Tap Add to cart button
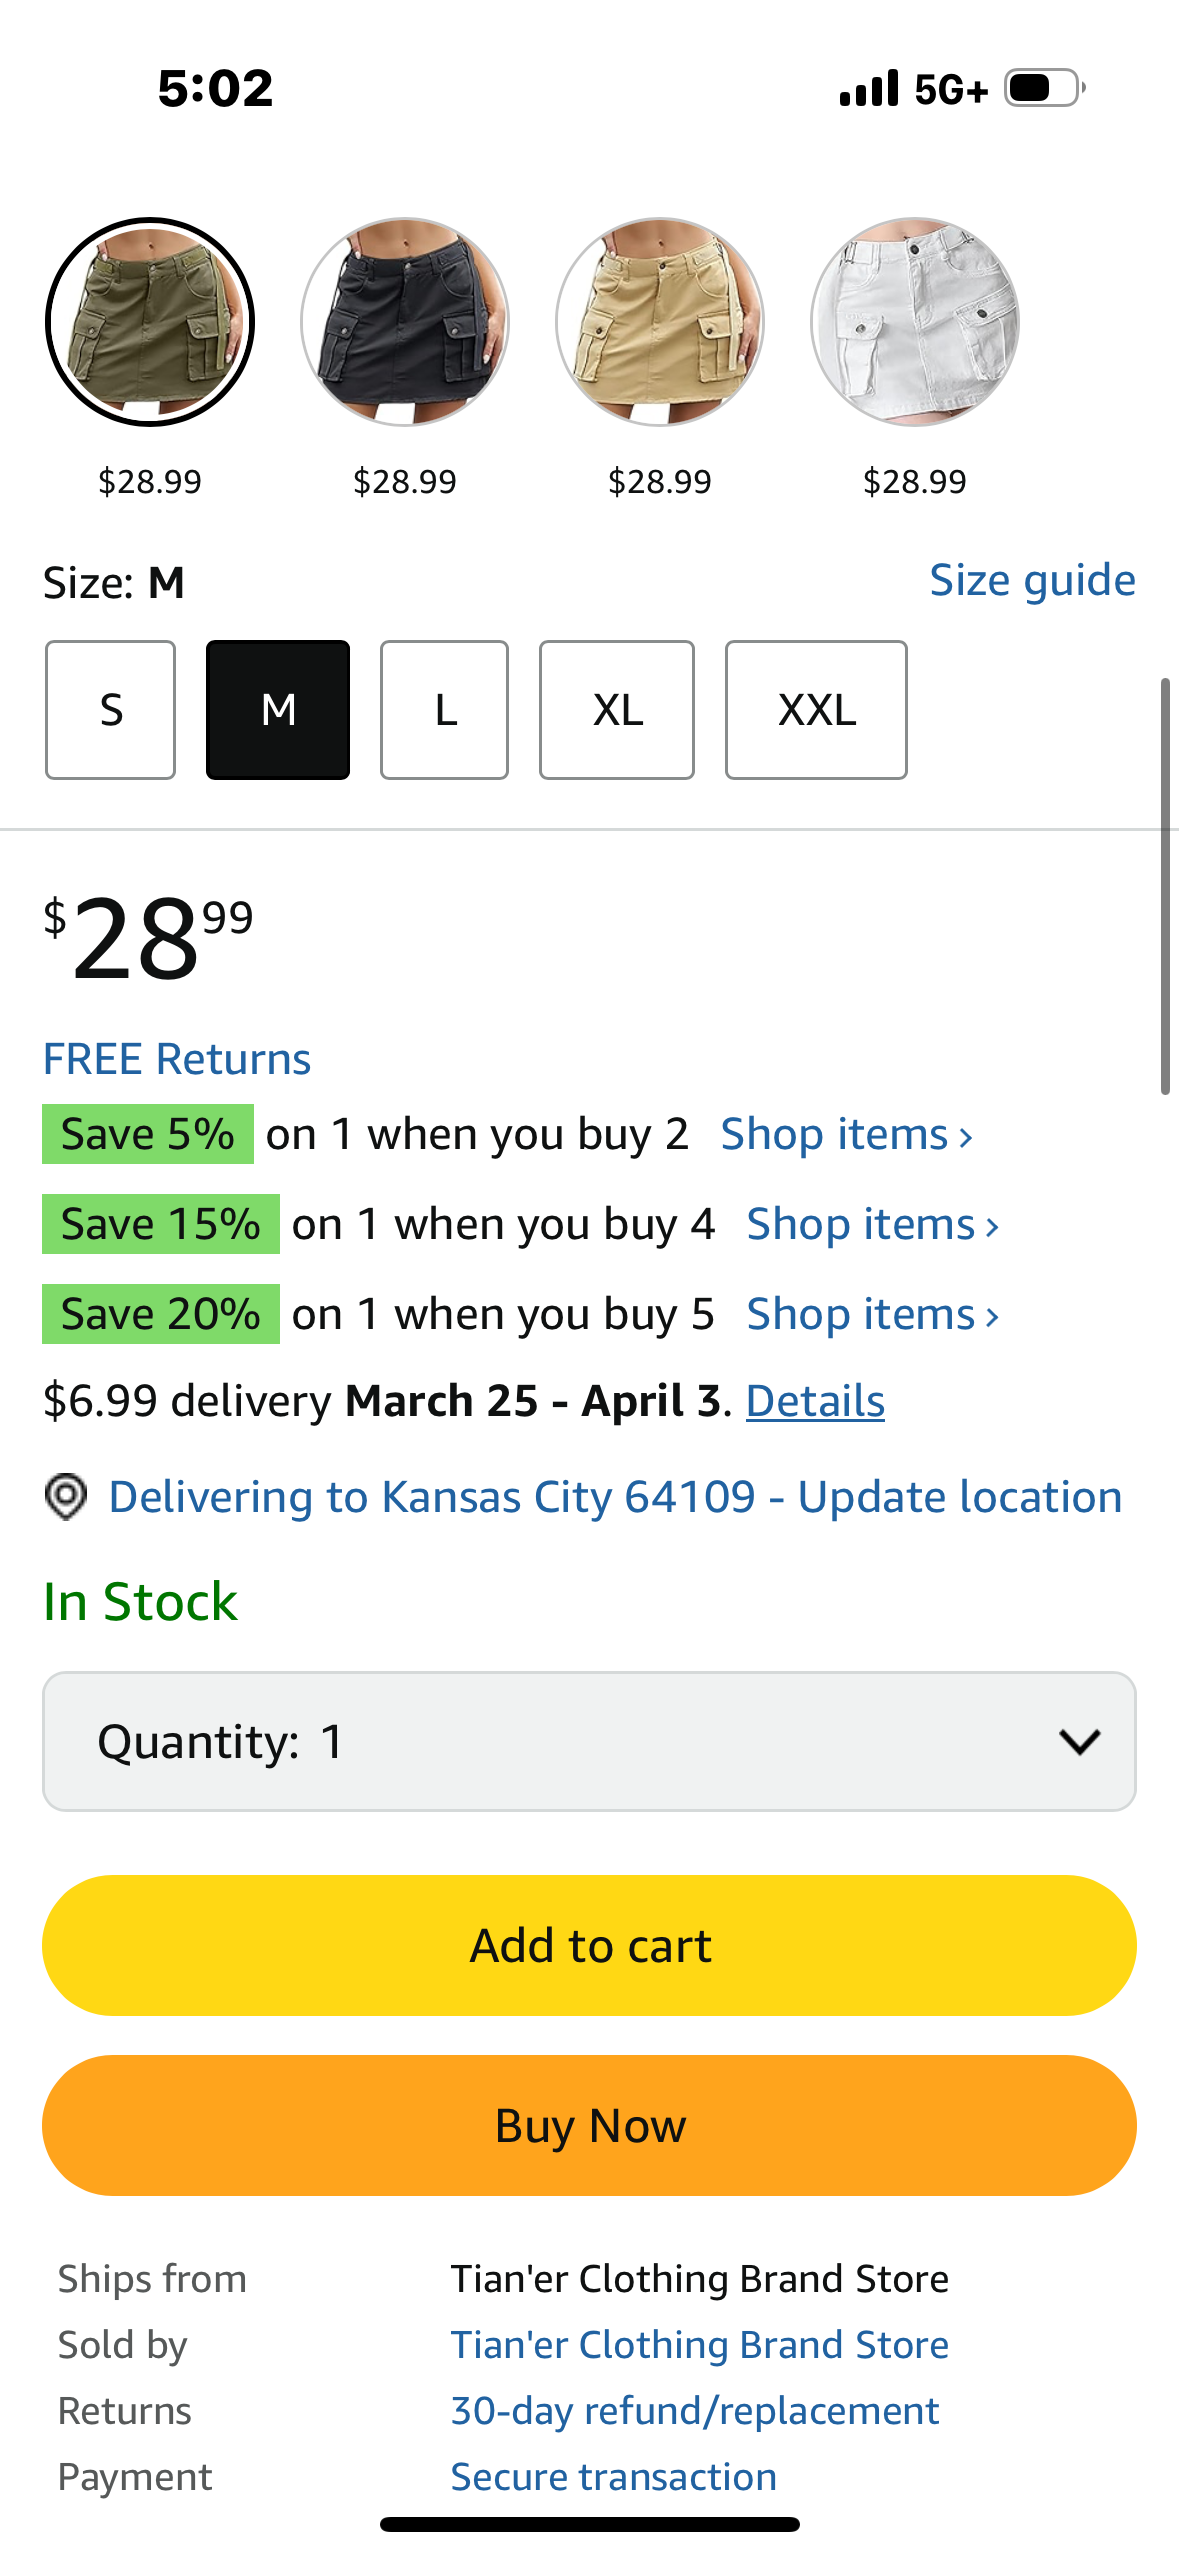 [589, 1945]
